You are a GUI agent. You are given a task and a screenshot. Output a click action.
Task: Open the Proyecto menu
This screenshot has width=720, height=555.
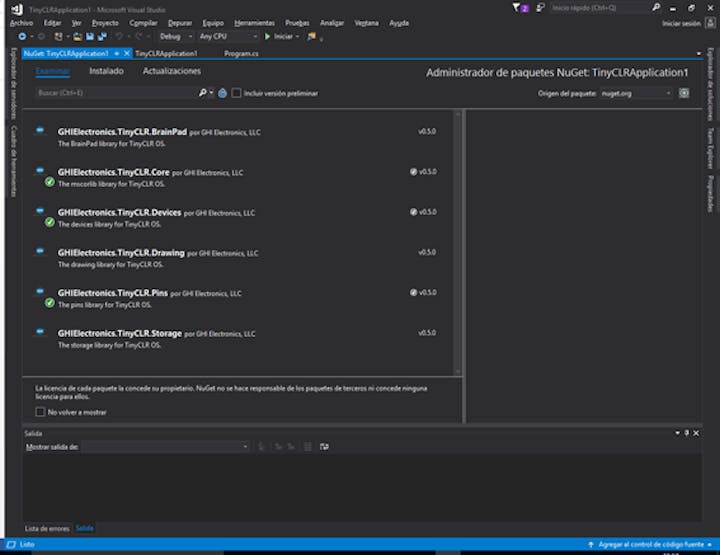coord(105,23)
